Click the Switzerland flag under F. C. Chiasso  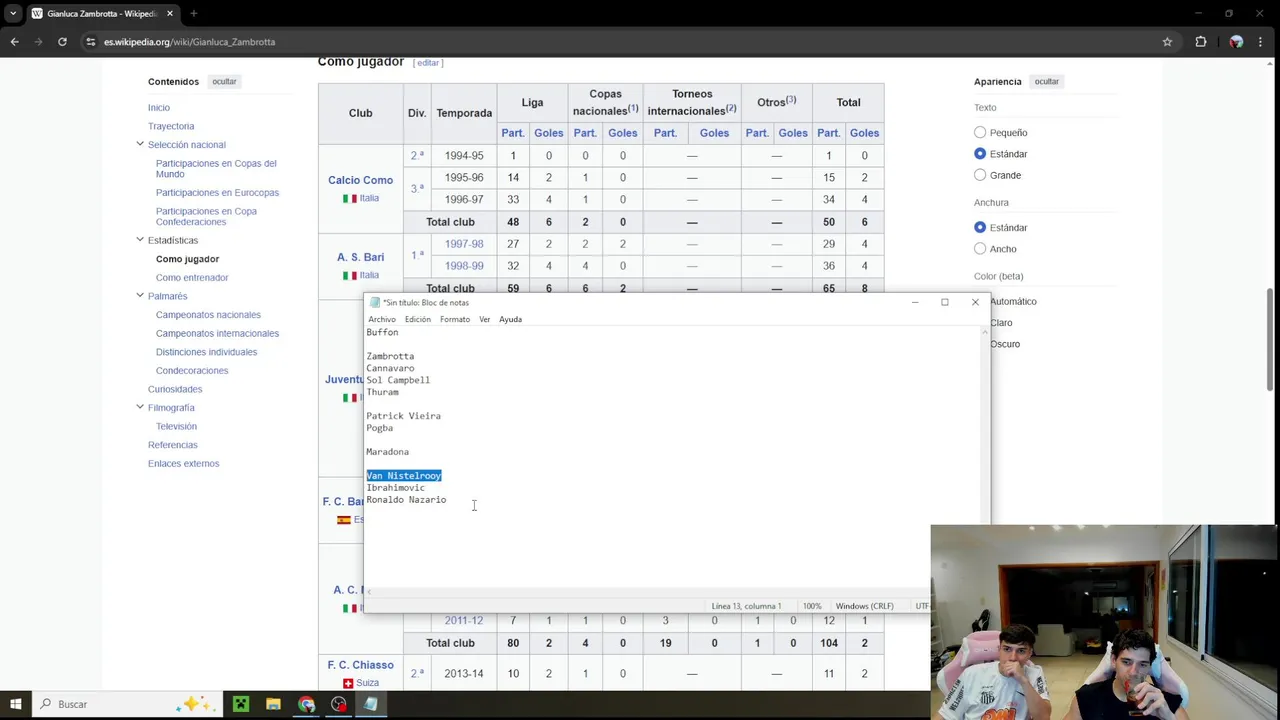click(x=348, y=683)
